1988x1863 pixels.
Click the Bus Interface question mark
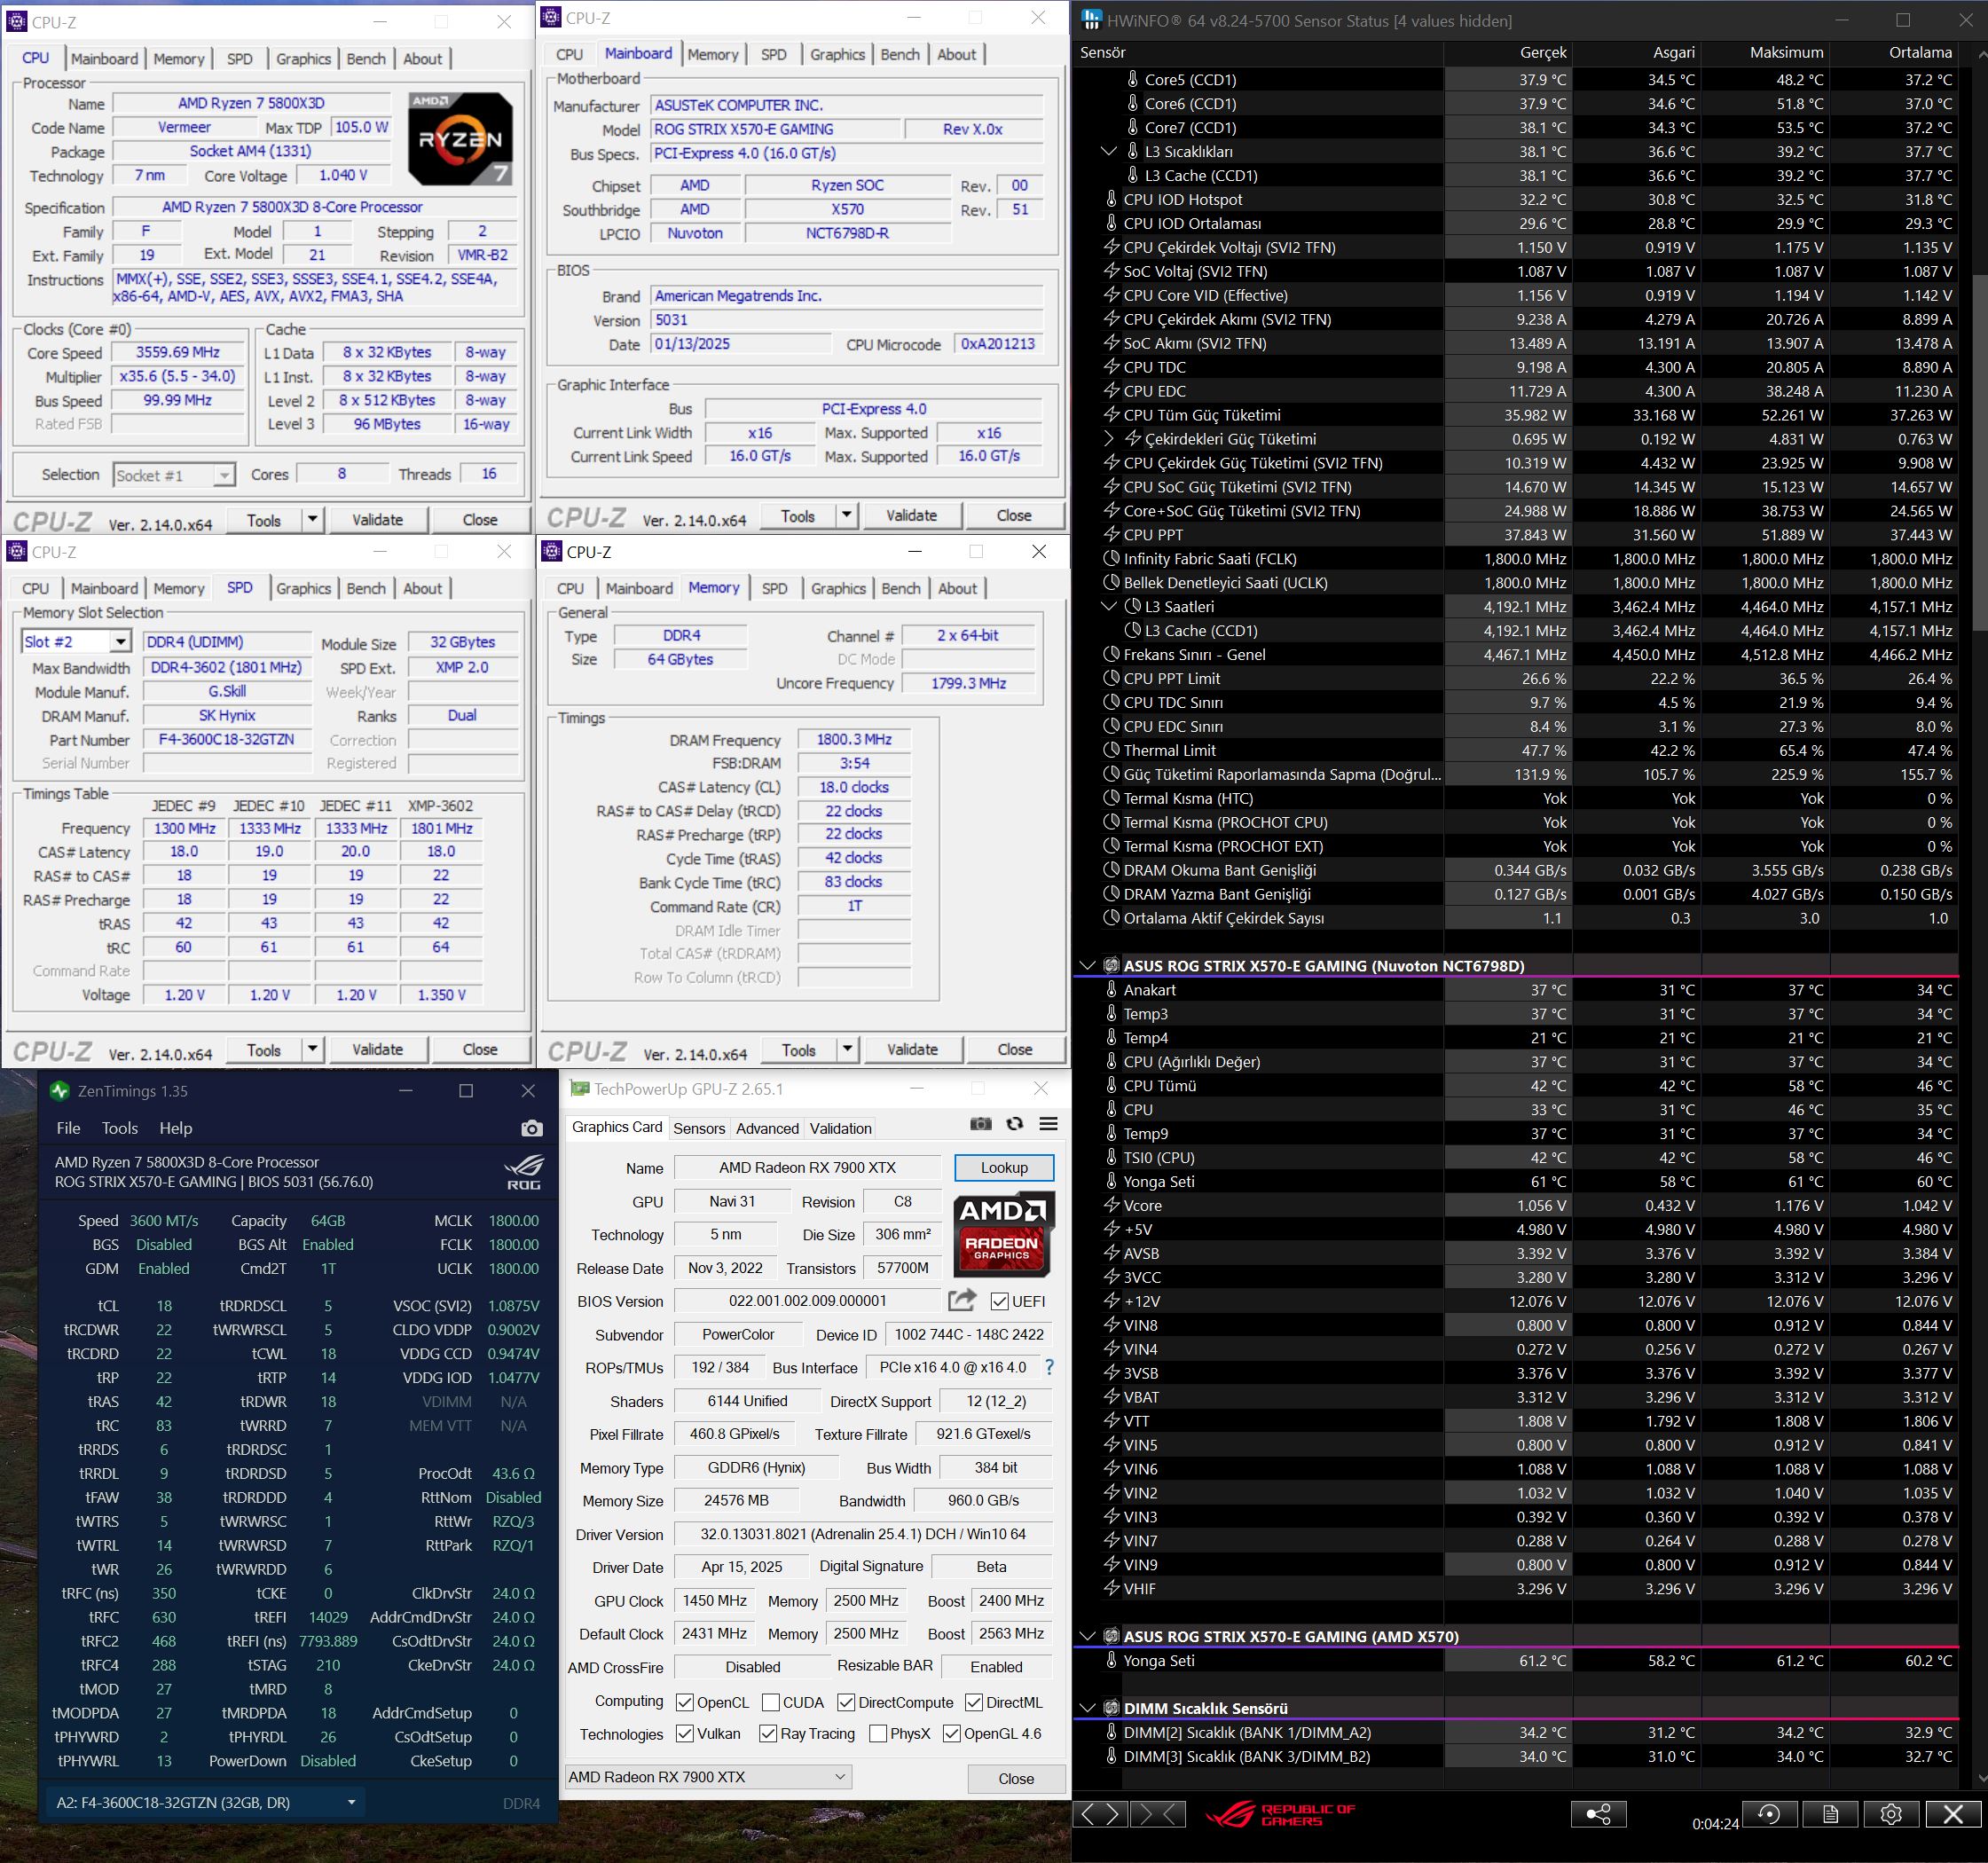1049,1367
